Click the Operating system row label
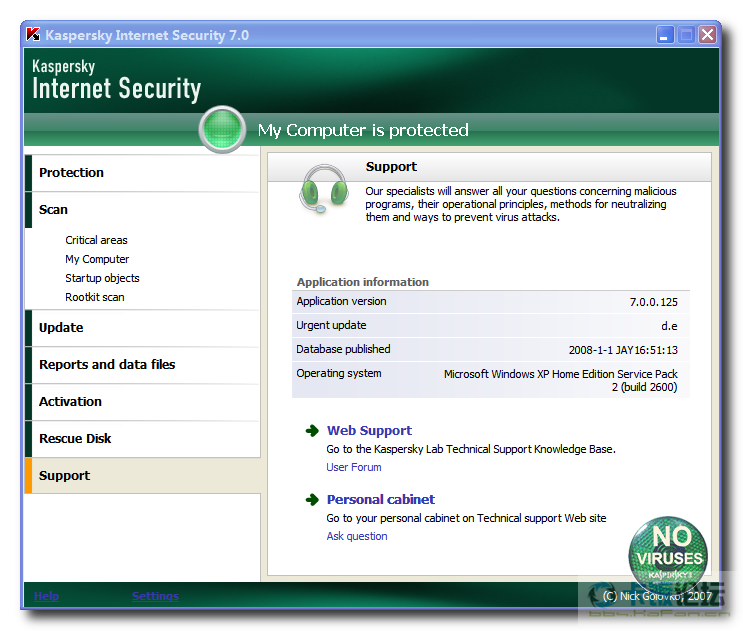Image resolution: width=743 pixels, height=631 pixels. click(339, 373)
